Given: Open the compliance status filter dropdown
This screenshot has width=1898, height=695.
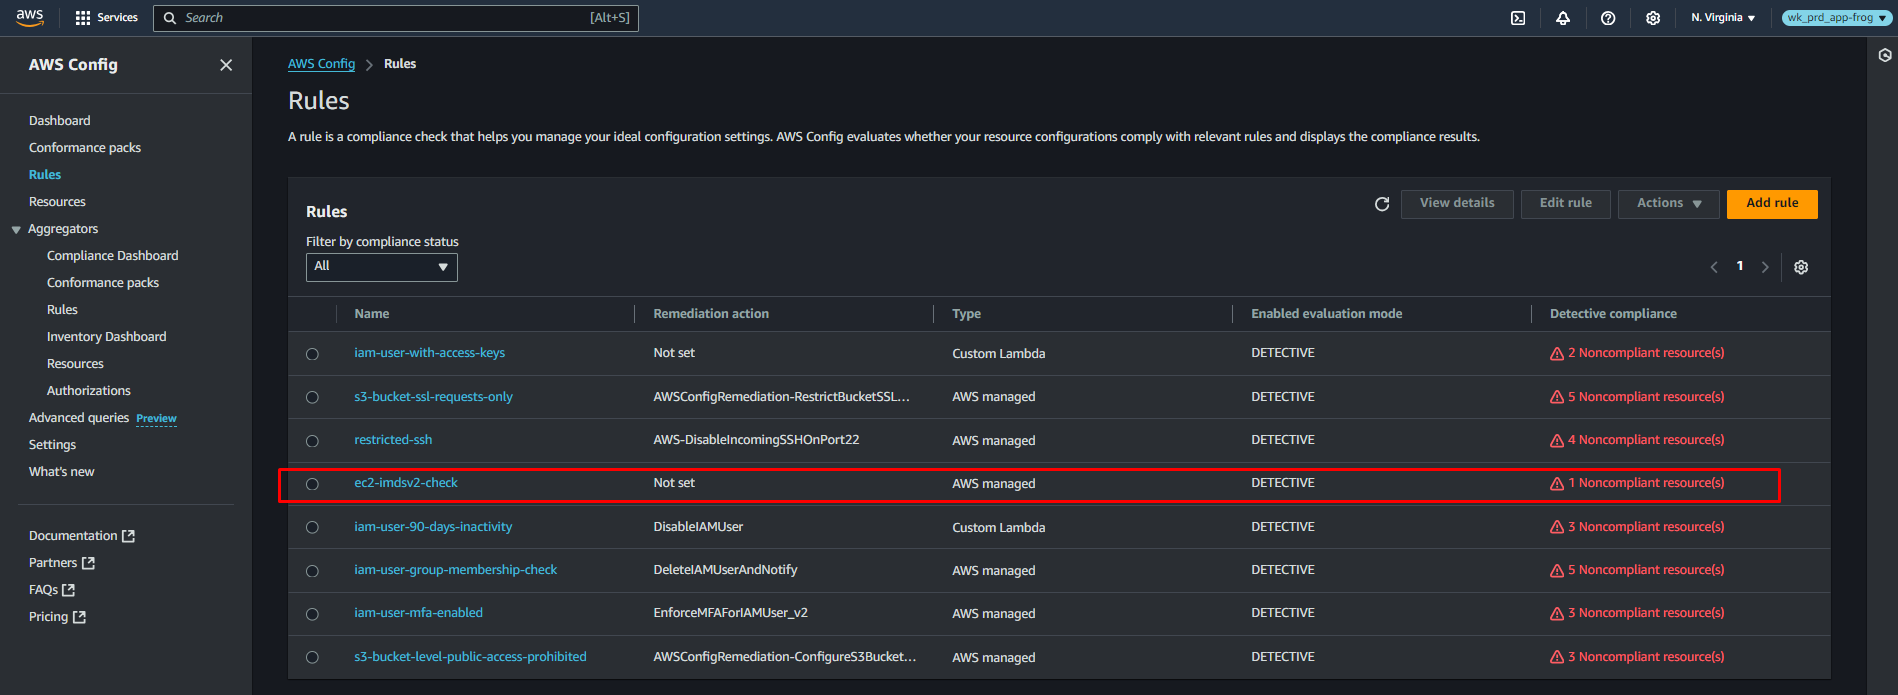Looking at the screenshot, I should pyautogui.click(x=381, y=267).
